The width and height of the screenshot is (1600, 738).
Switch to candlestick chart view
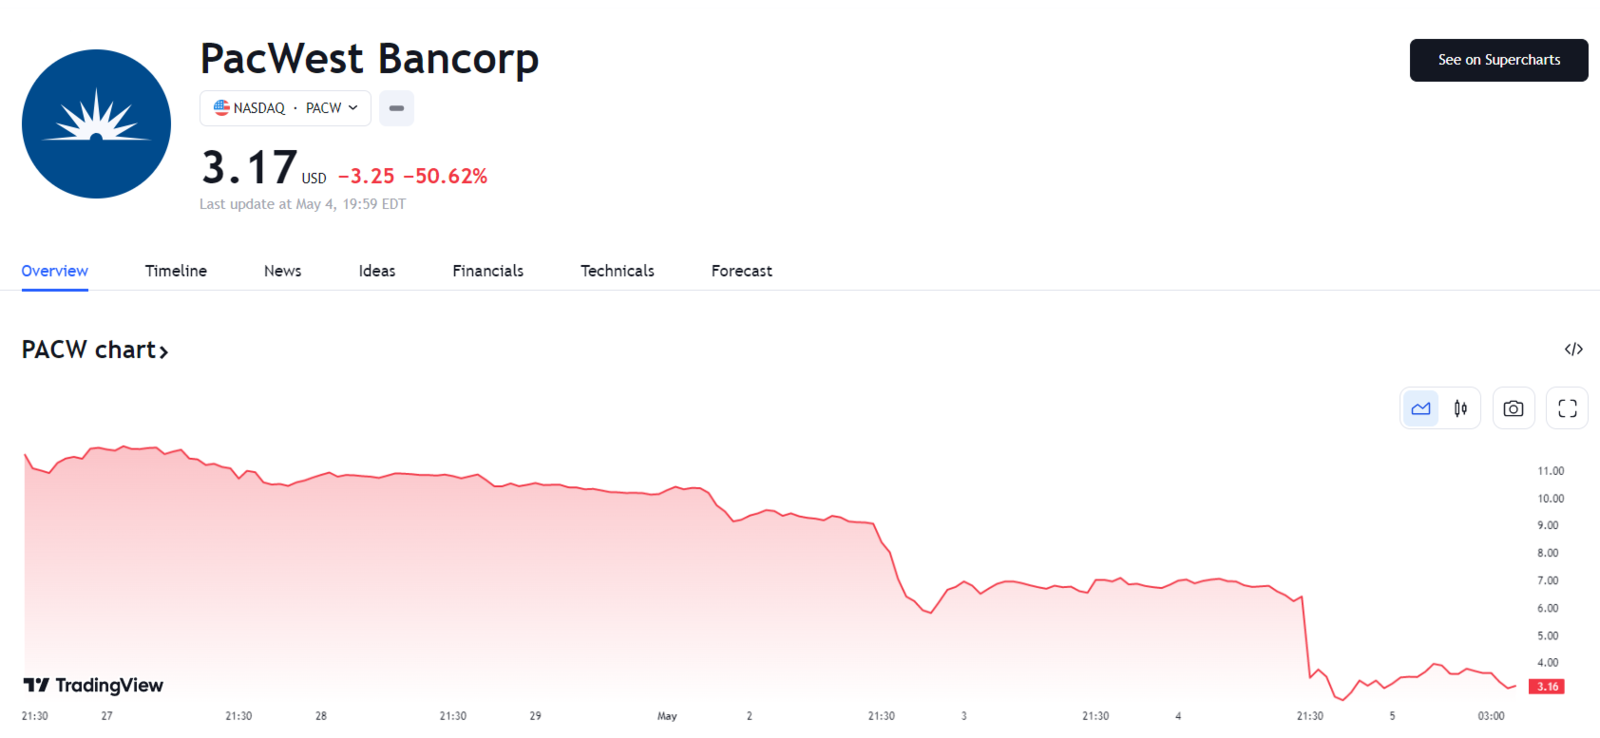1460,408
